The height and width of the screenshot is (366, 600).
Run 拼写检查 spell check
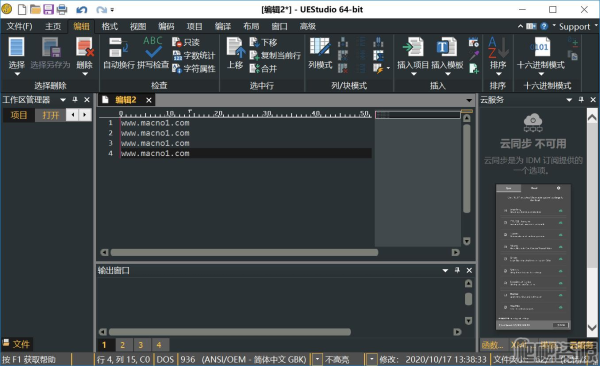coord(153,53)
